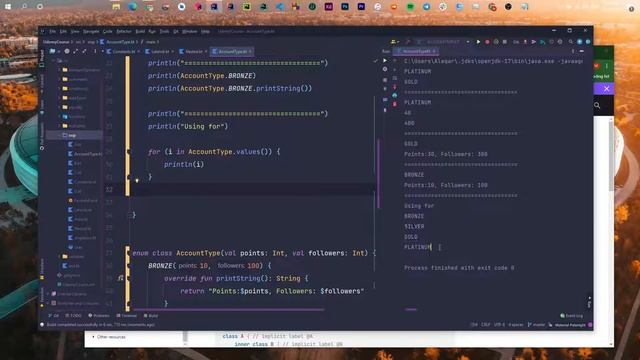Open the Git branch master widget

point(537,325)
